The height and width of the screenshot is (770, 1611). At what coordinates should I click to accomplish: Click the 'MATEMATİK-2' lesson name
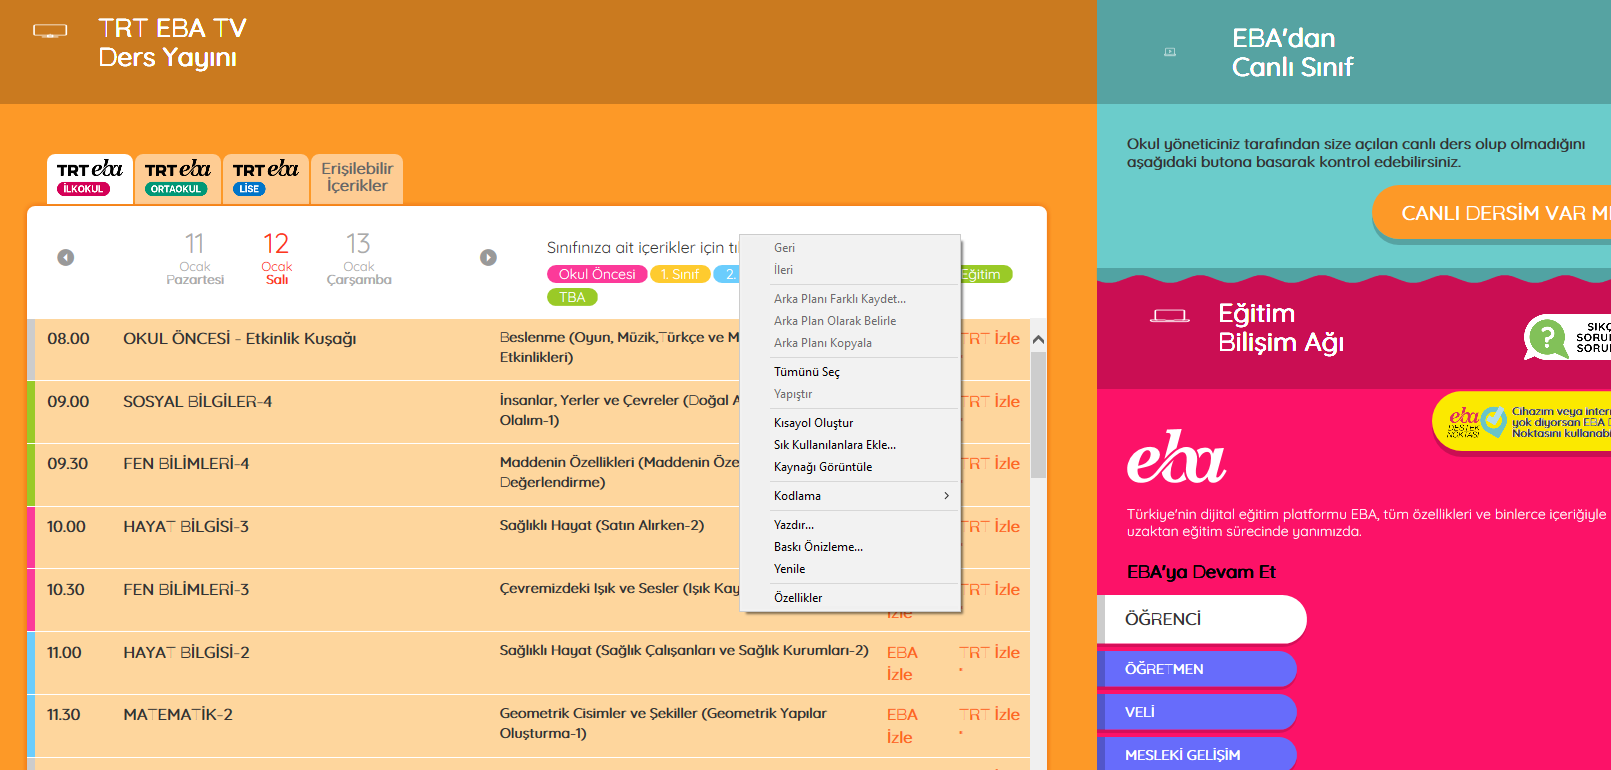coord(178,715)
